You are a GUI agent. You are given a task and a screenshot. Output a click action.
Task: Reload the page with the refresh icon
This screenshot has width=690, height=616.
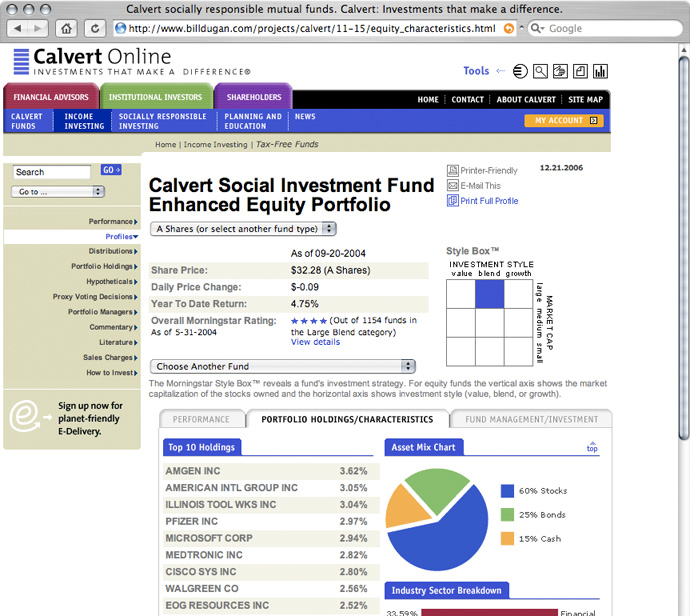pyautogui.click(x=95, y=29)
